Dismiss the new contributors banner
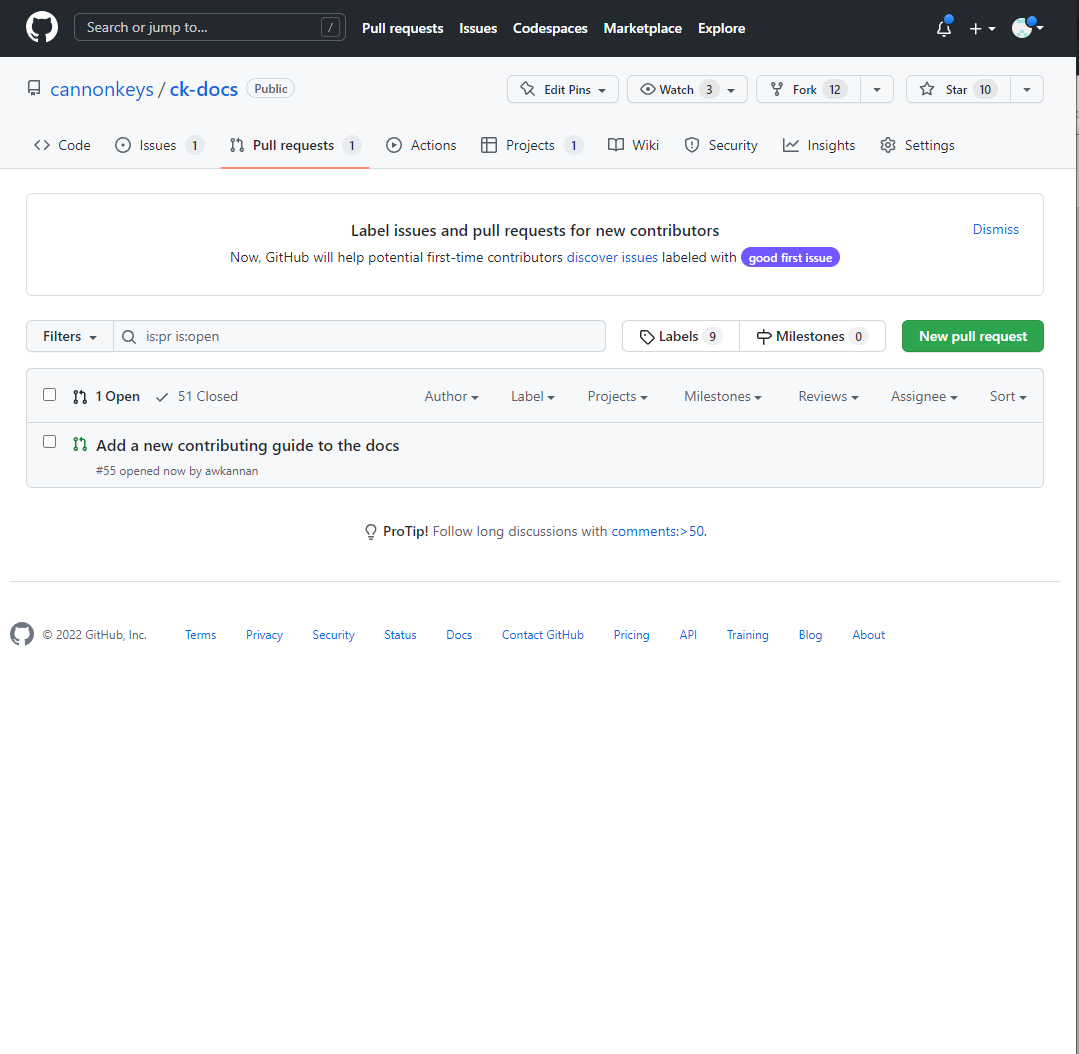This screenshot has width=1079, height=1054. coord(995,230)
